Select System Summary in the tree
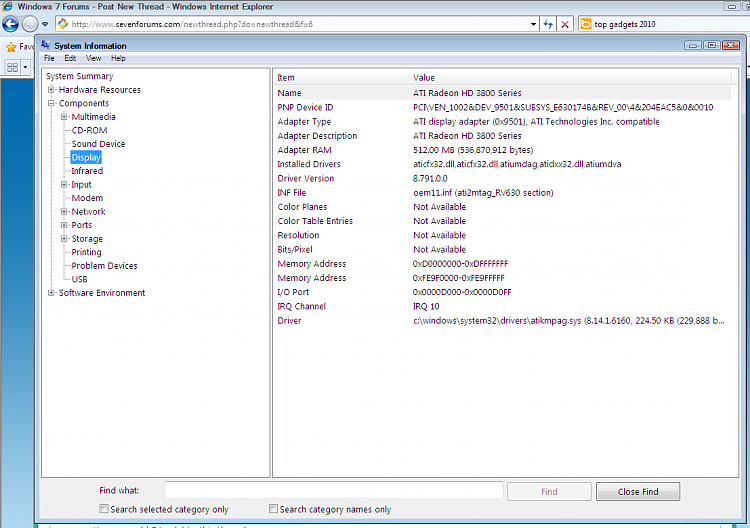 coord(79,76)
